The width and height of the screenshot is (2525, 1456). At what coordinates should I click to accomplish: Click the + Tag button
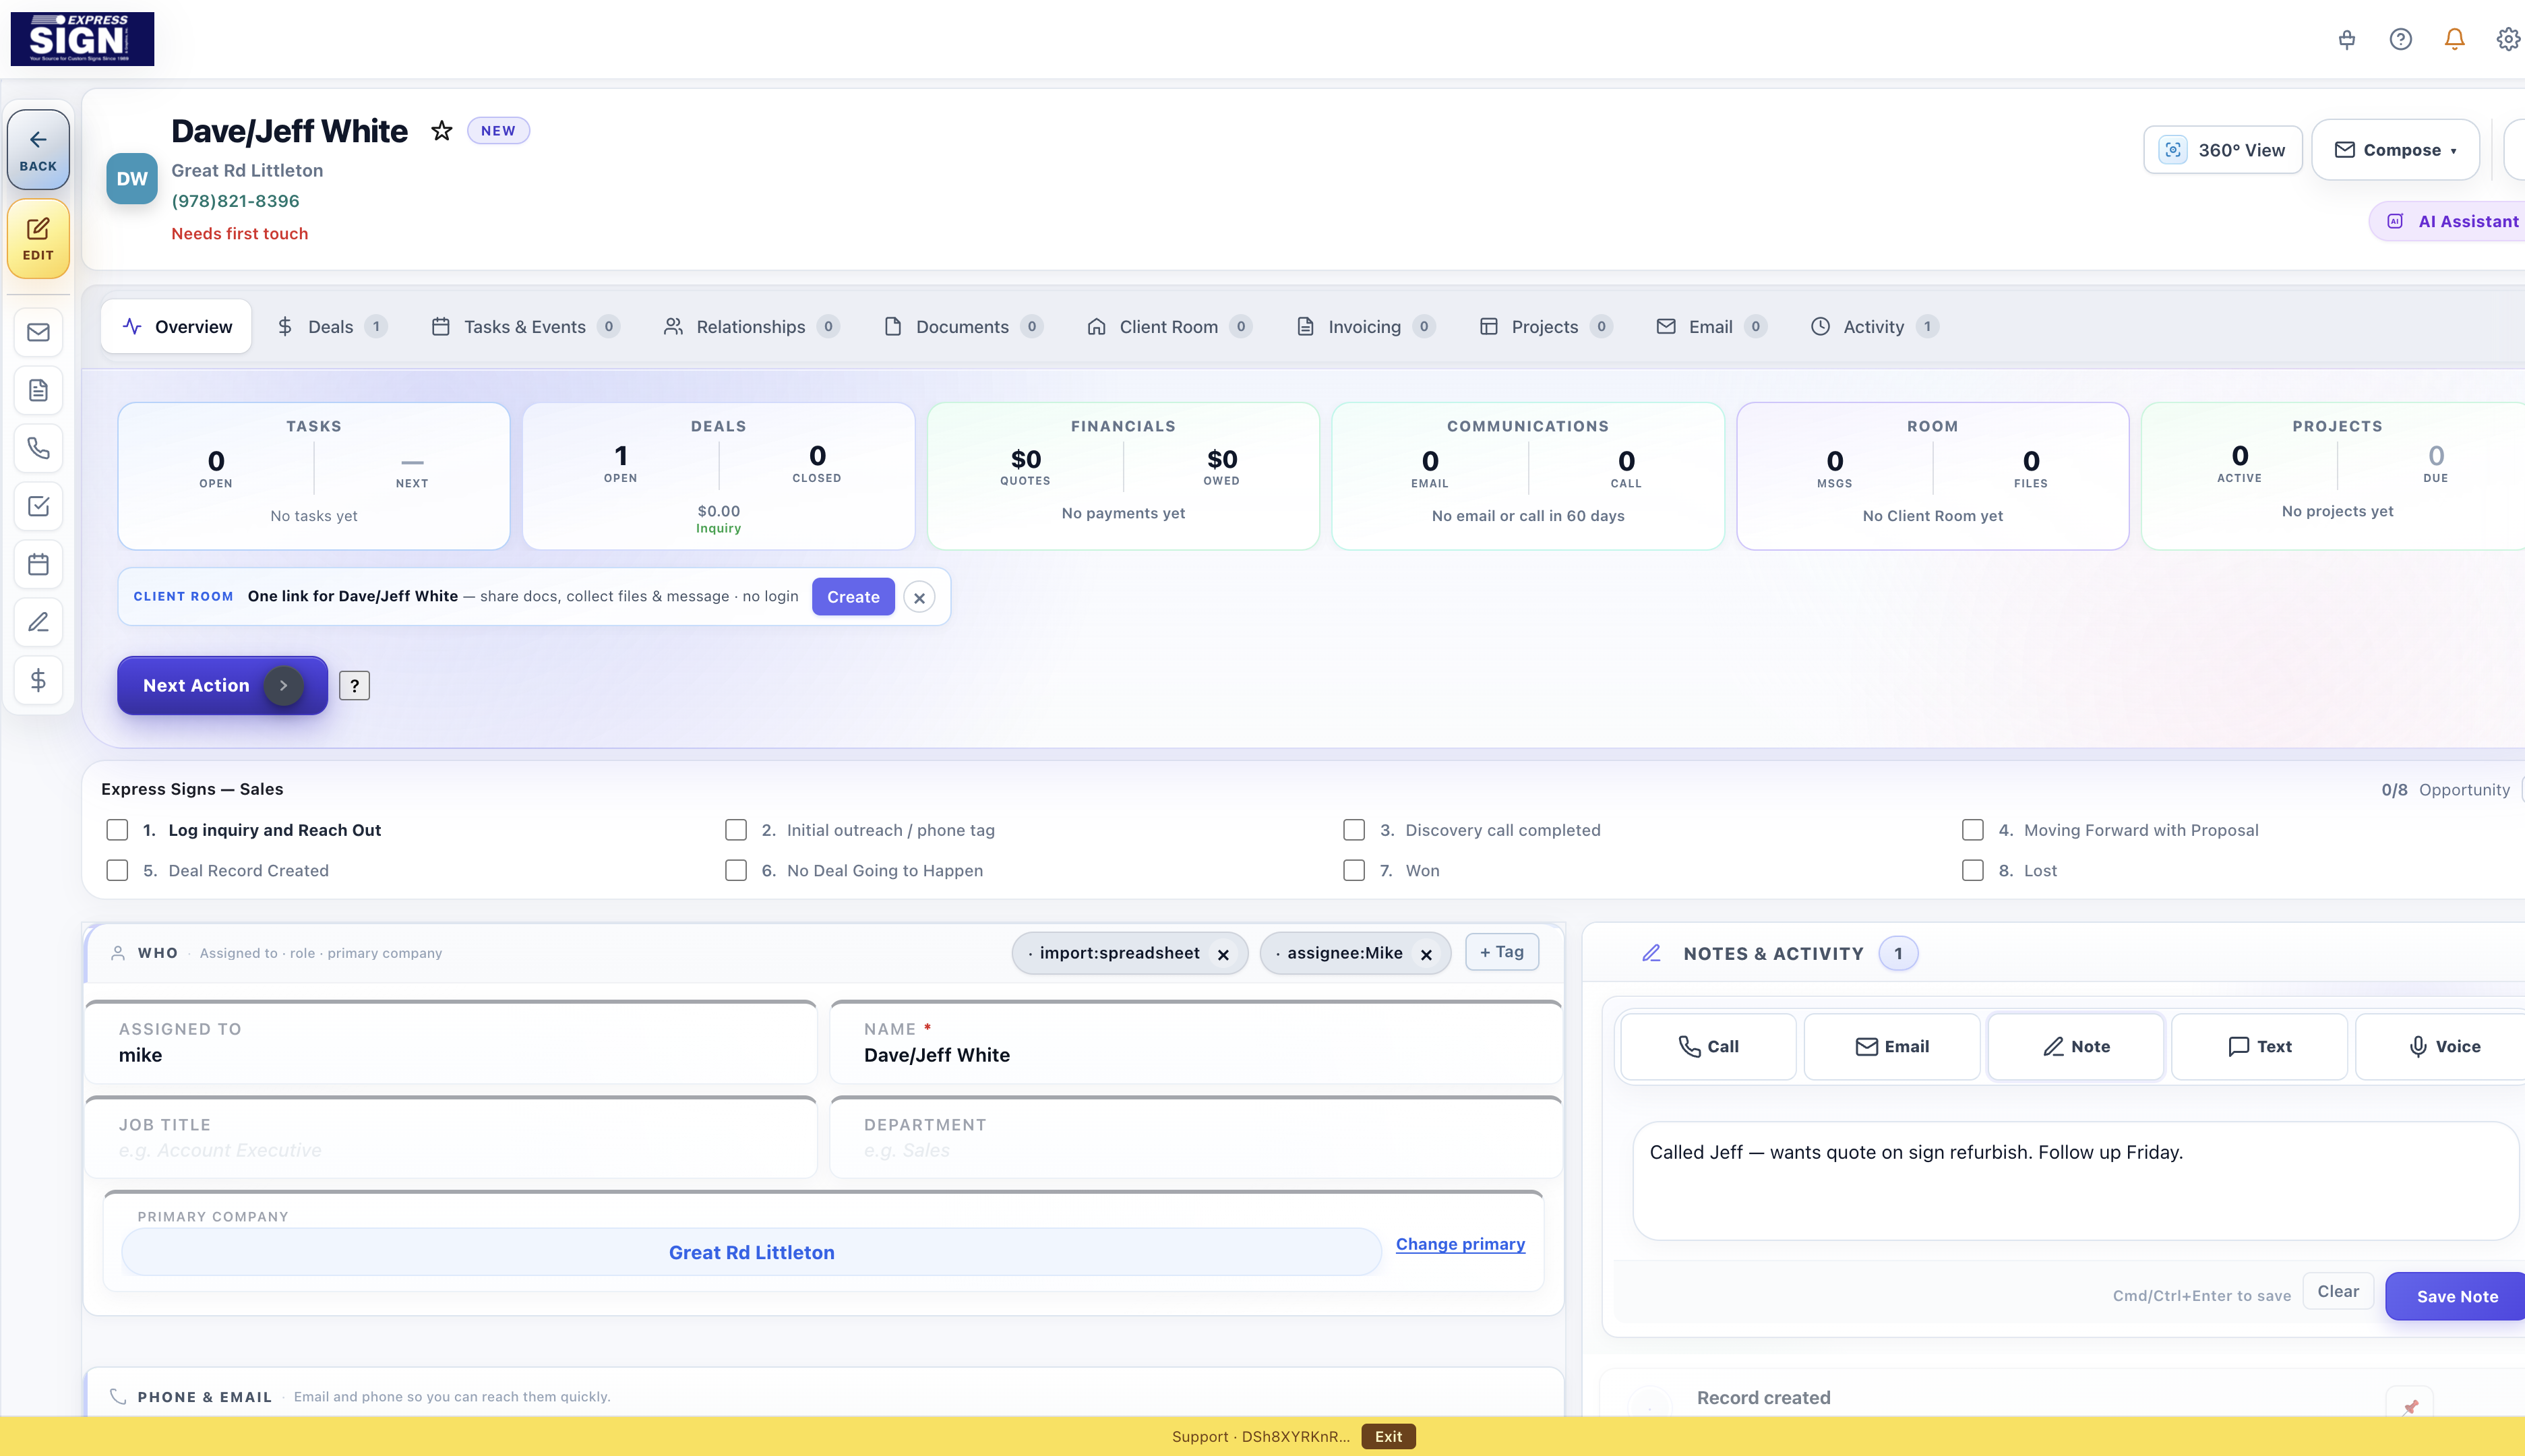coord(1502,952)
